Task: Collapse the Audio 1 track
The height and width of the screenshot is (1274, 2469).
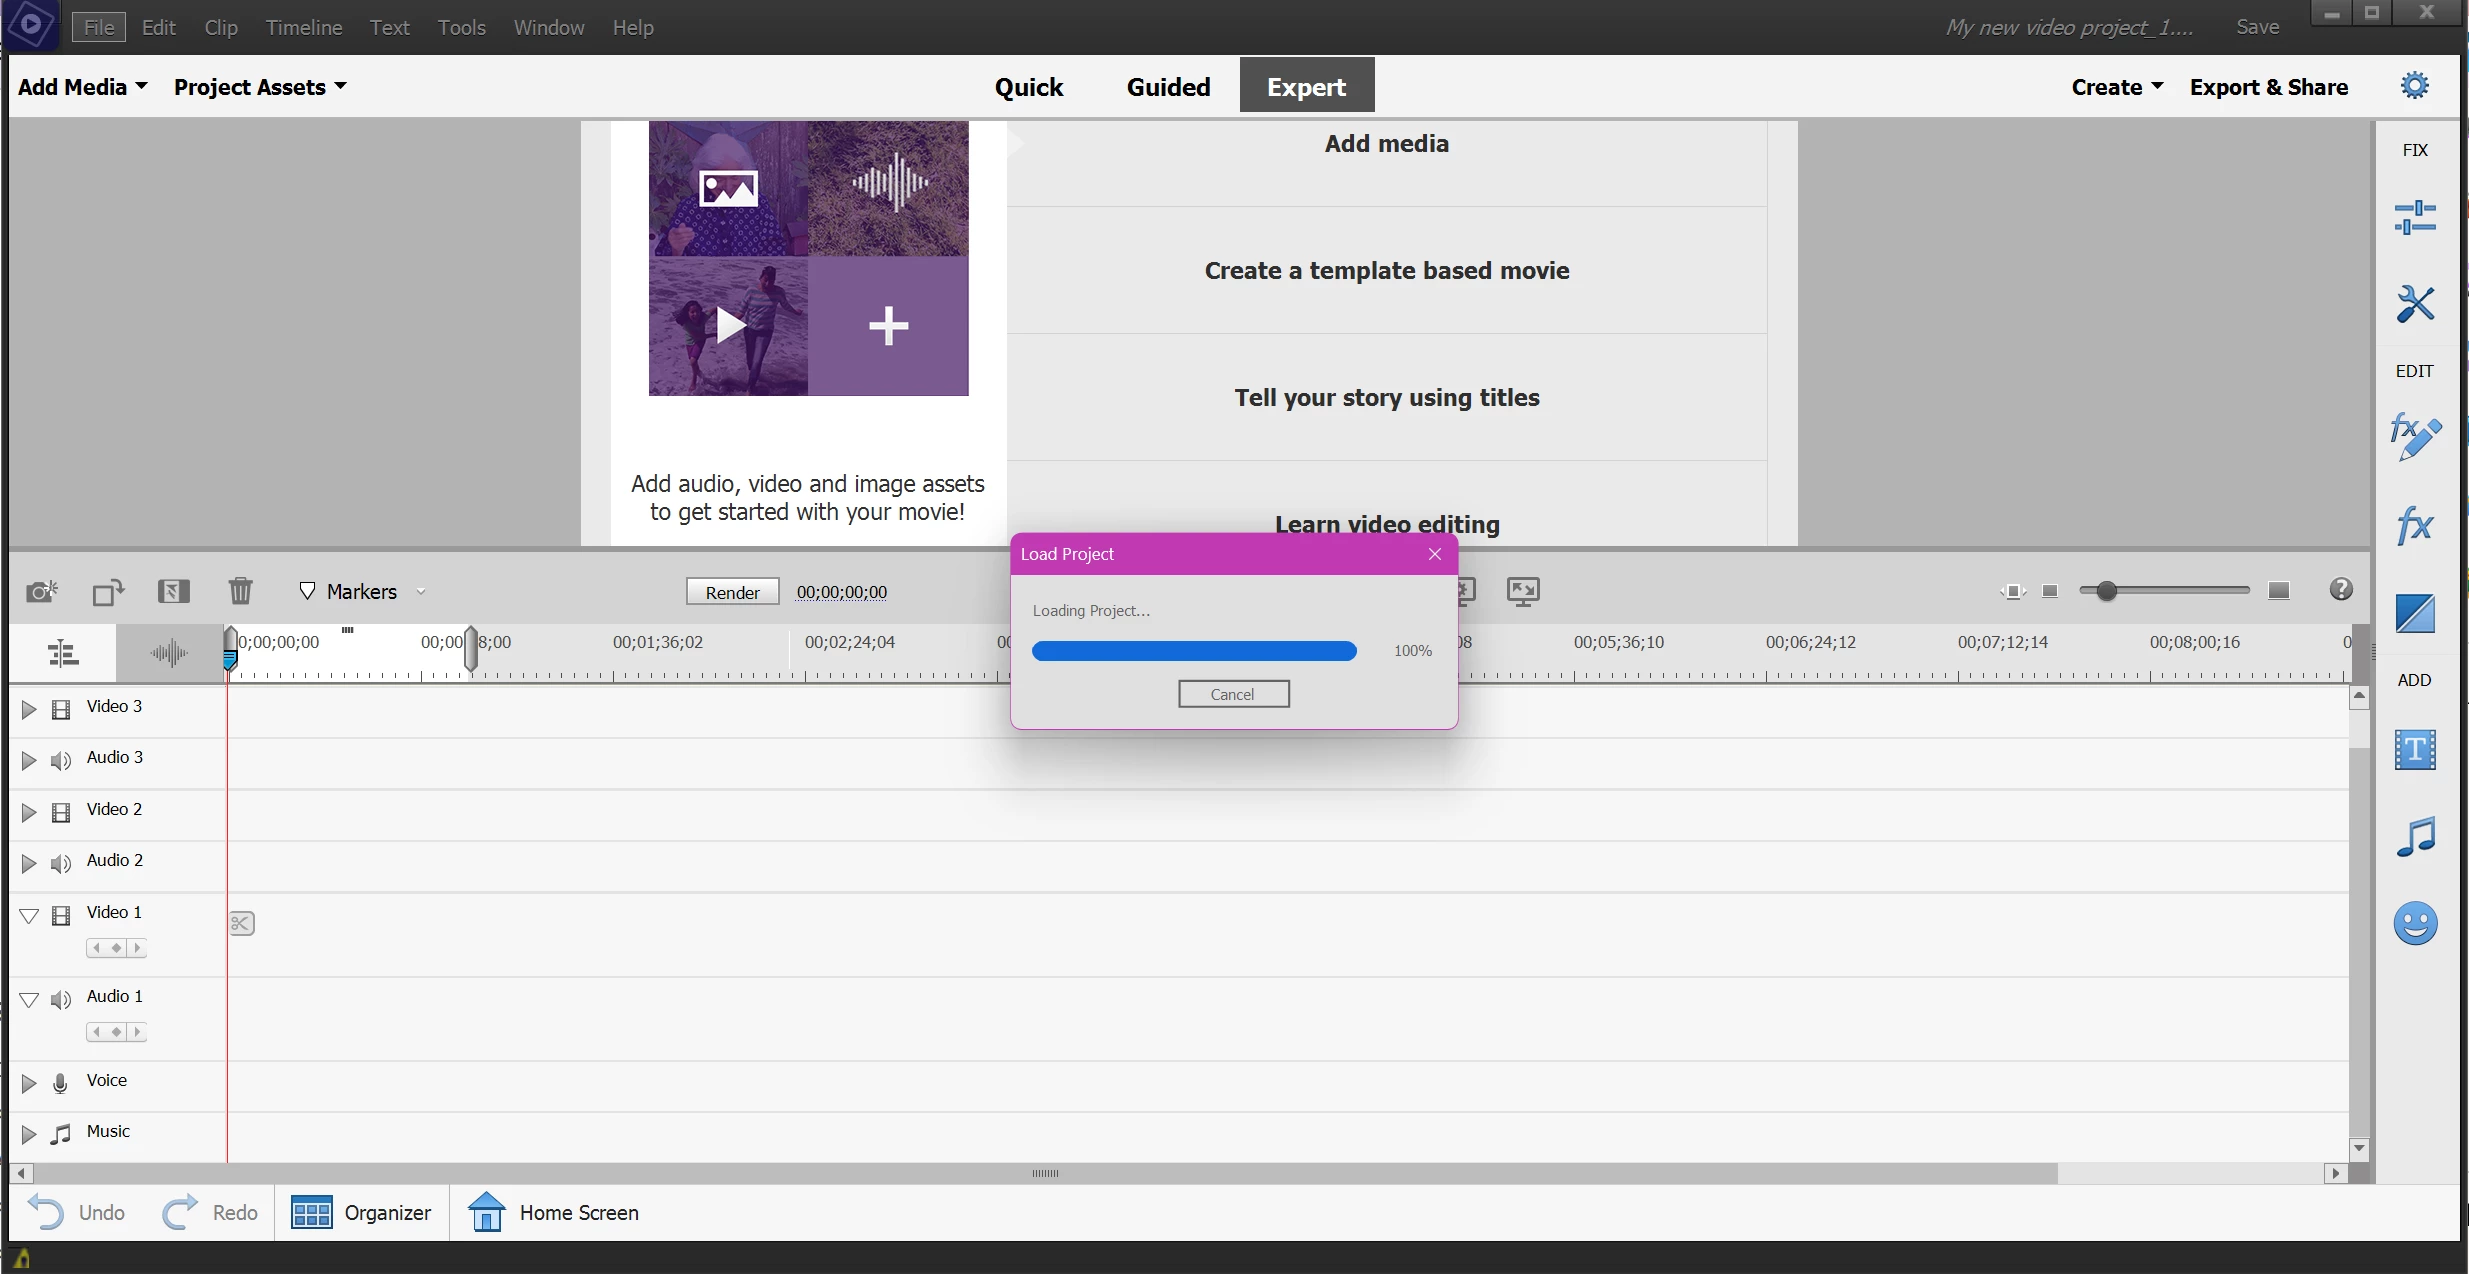Action: 29,999
